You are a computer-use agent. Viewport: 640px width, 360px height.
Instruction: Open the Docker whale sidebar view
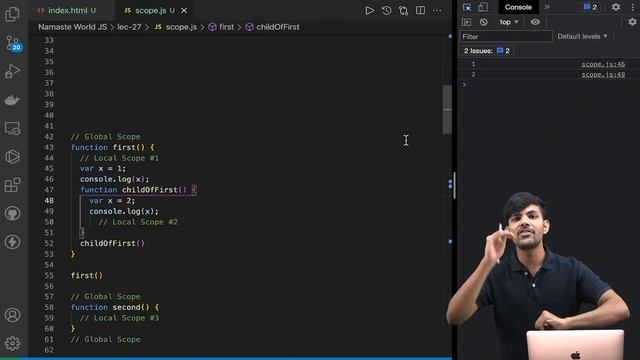click(12, 100)
